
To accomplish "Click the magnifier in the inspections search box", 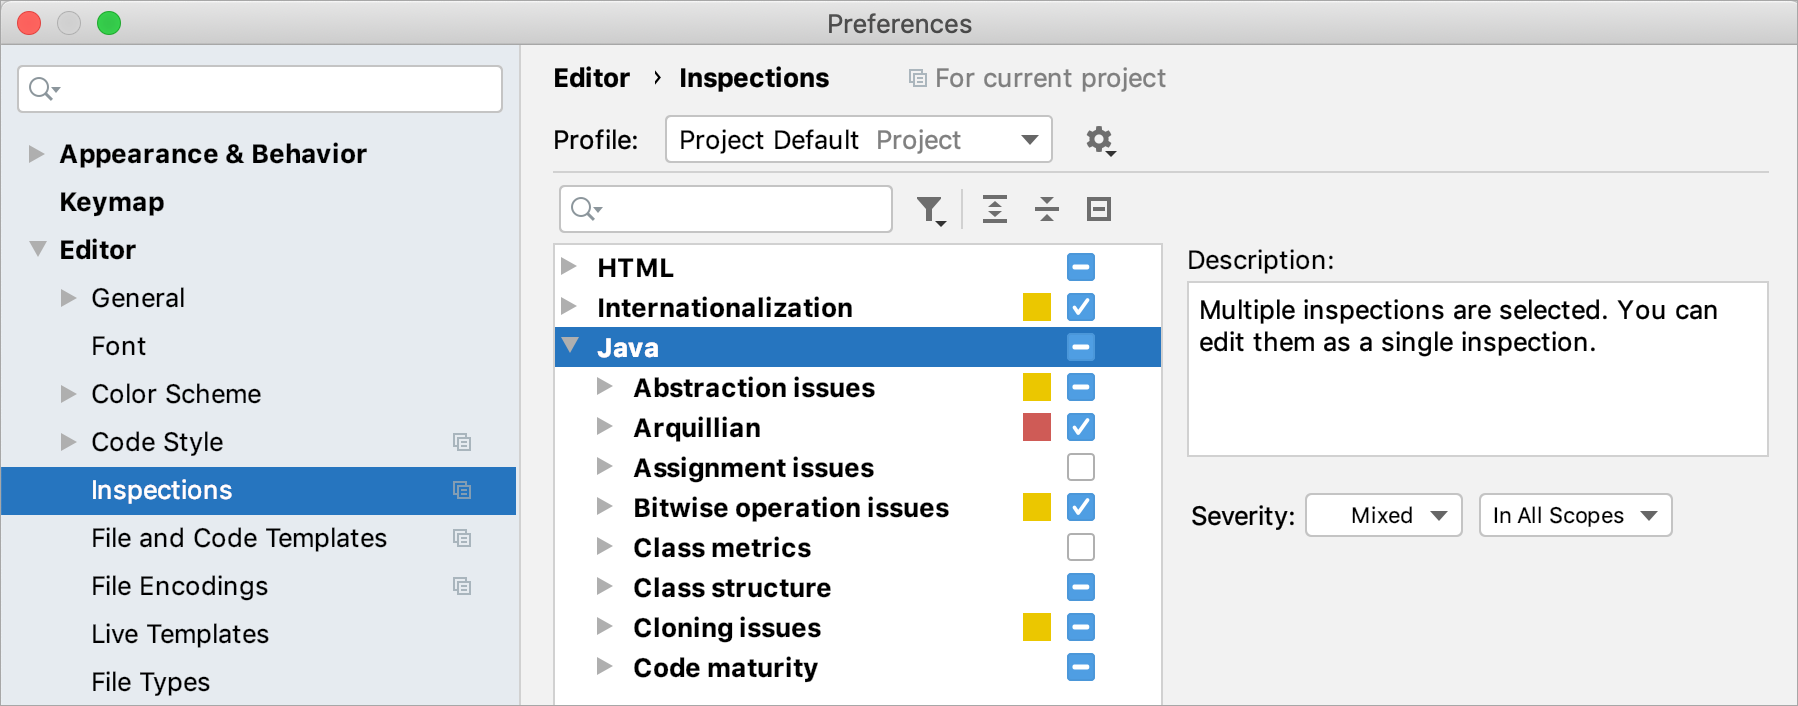I will coord(586,209).
